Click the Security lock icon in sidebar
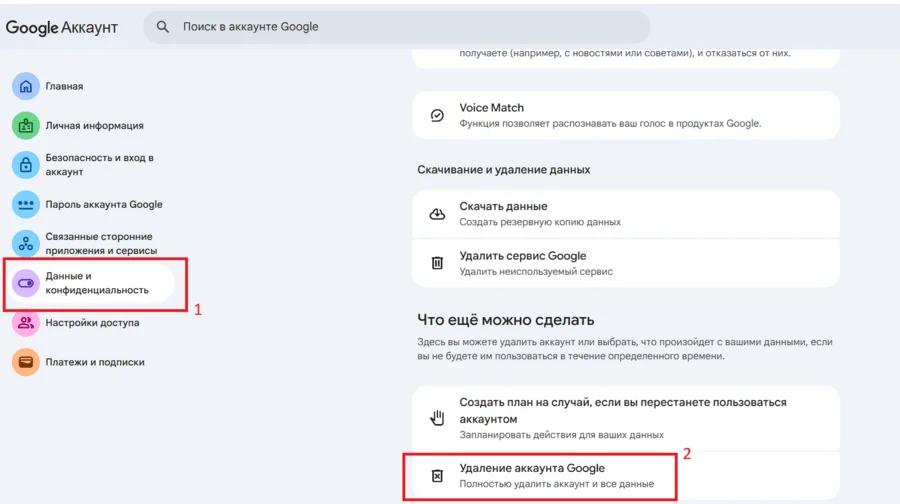 pyautogui.click(x=26, y=165)
